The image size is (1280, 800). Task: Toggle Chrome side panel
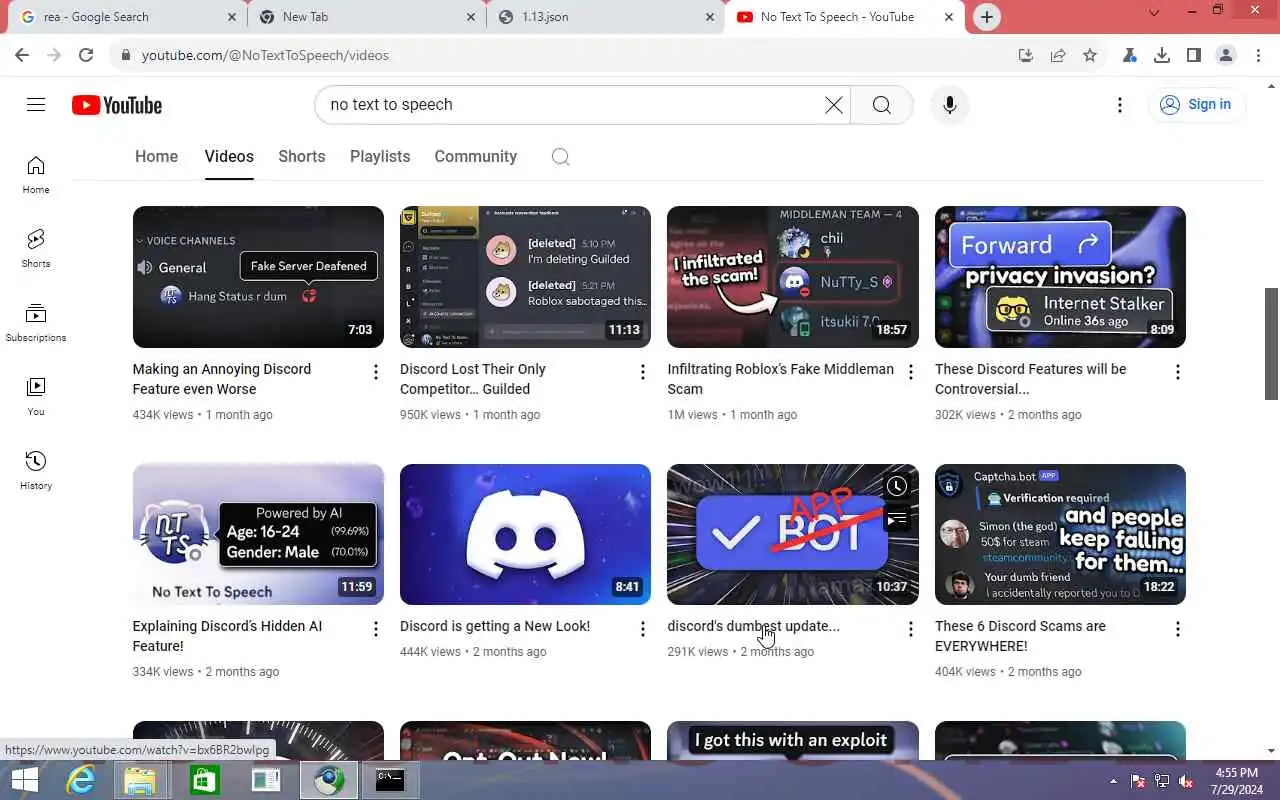pos(1193,55)
